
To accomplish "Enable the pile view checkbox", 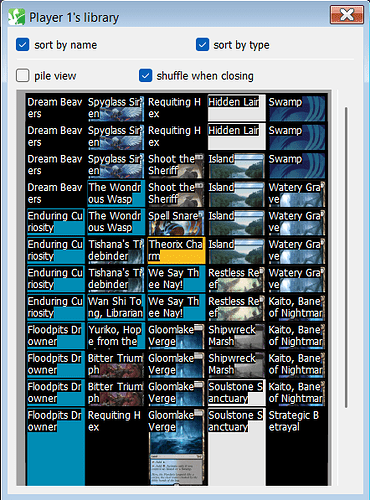I will coord(23,76).
